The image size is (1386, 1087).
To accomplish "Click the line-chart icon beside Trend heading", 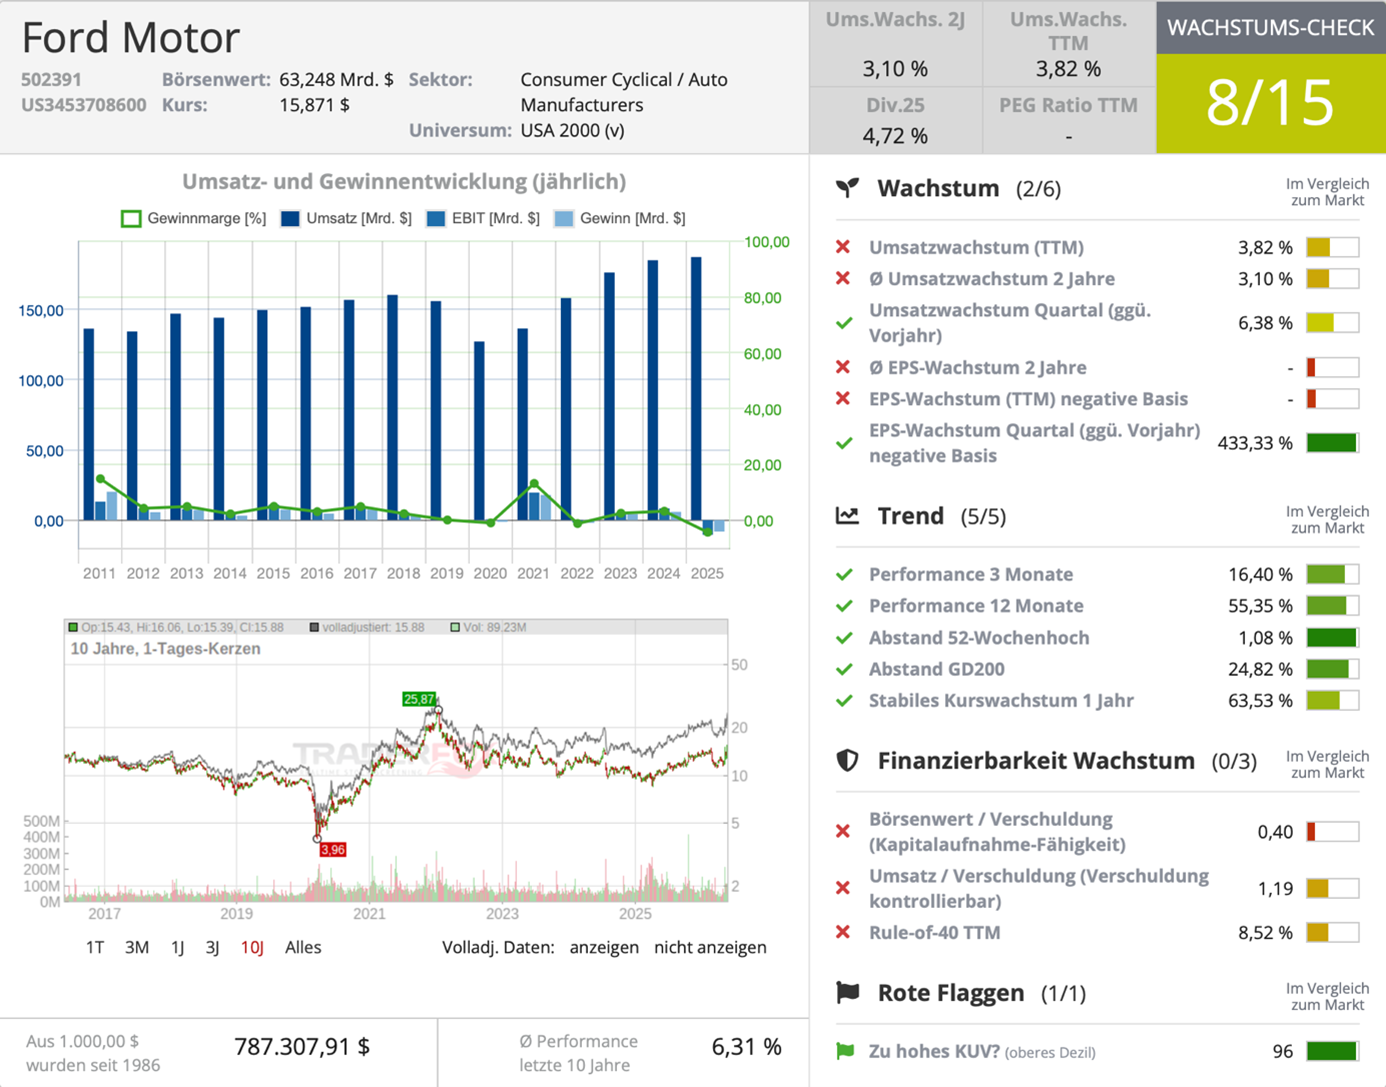I will point(847,516).
